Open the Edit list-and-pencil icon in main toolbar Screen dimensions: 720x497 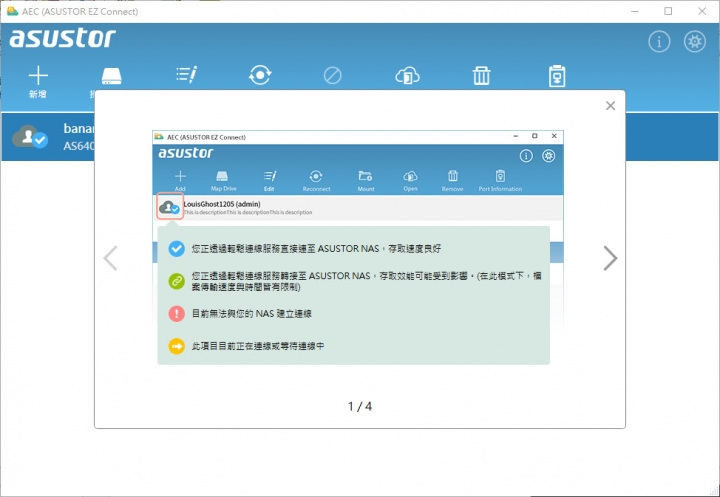[186, 75]
